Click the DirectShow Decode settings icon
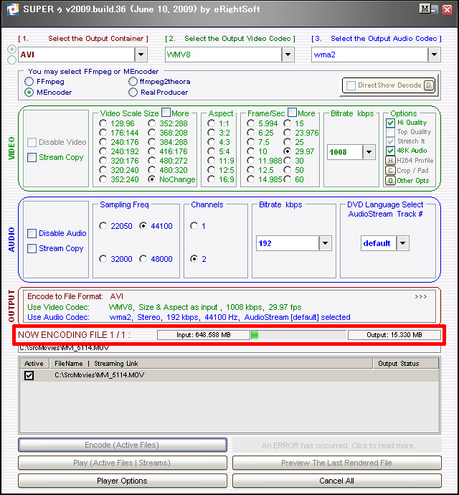Viewport: 459px width, 495px height. click(x=429, y=85)
